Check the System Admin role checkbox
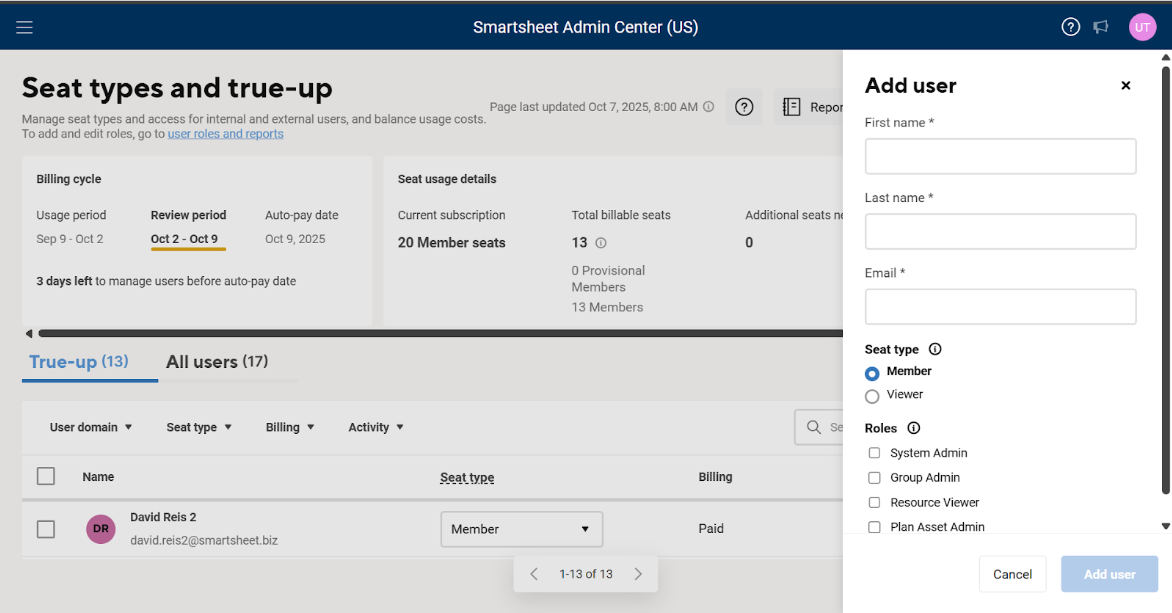 (874, 452)
